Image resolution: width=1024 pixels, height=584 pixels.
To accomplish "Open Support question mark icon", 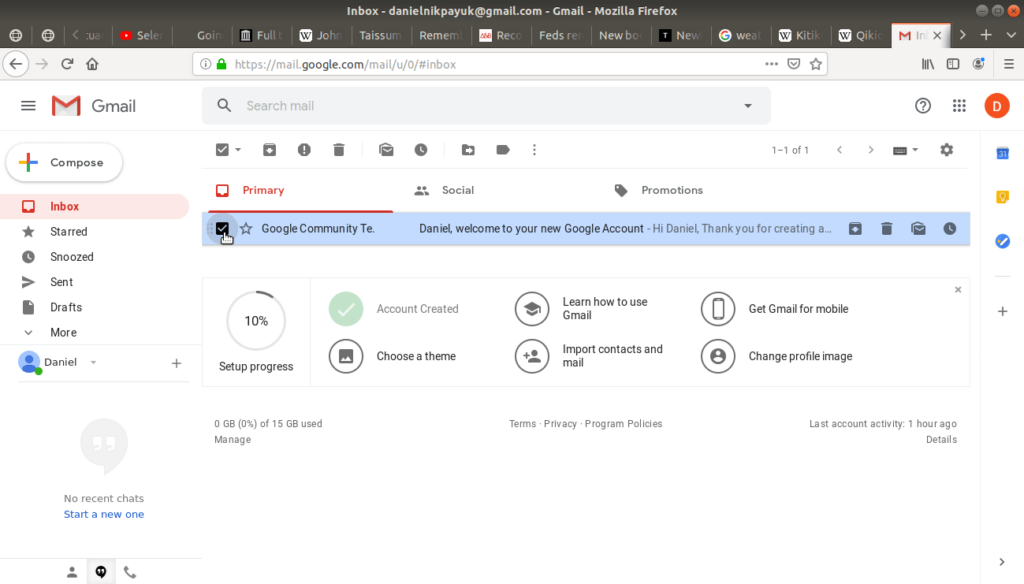I will [x=923, y=106].
